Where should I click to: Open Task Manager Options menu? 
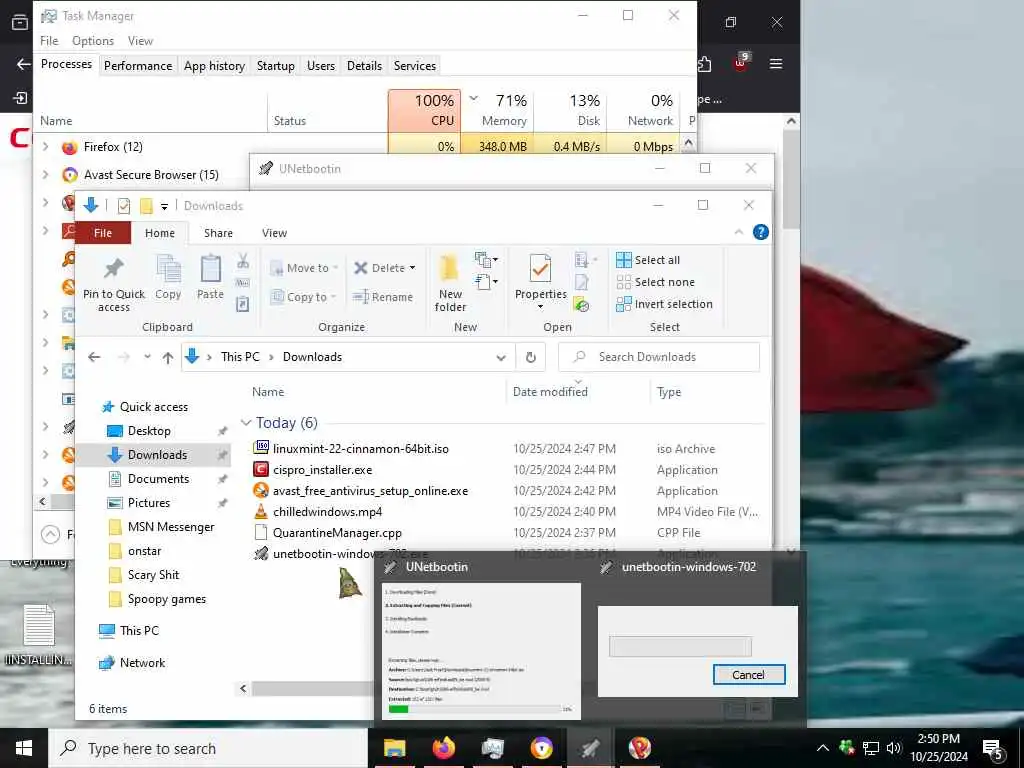click(x=93, y=40)
